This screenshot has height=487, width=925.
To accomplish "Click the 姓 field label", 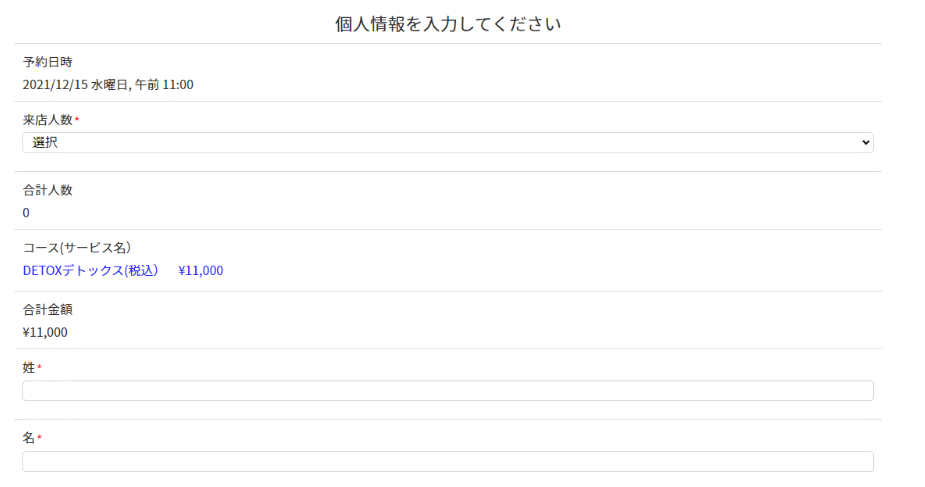I will pyautogui.click(x=29, y=368).
